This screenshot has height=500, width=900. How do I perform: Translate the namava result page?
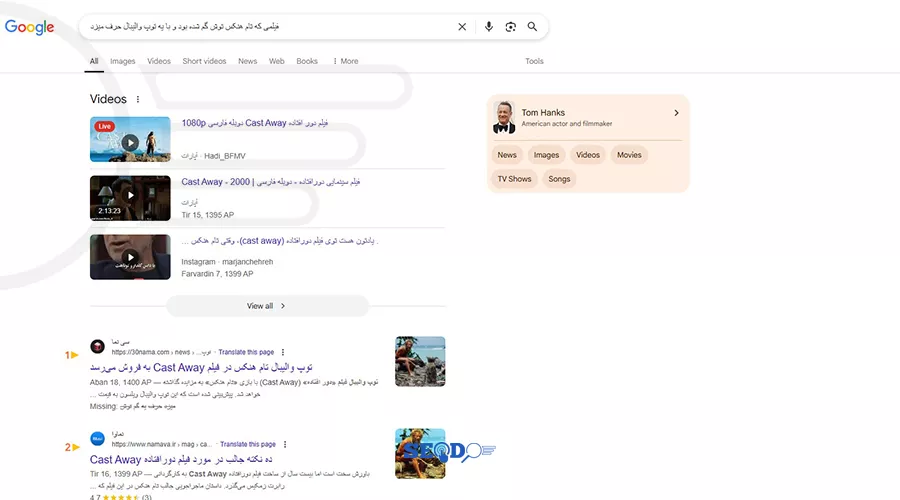point(248,444)
